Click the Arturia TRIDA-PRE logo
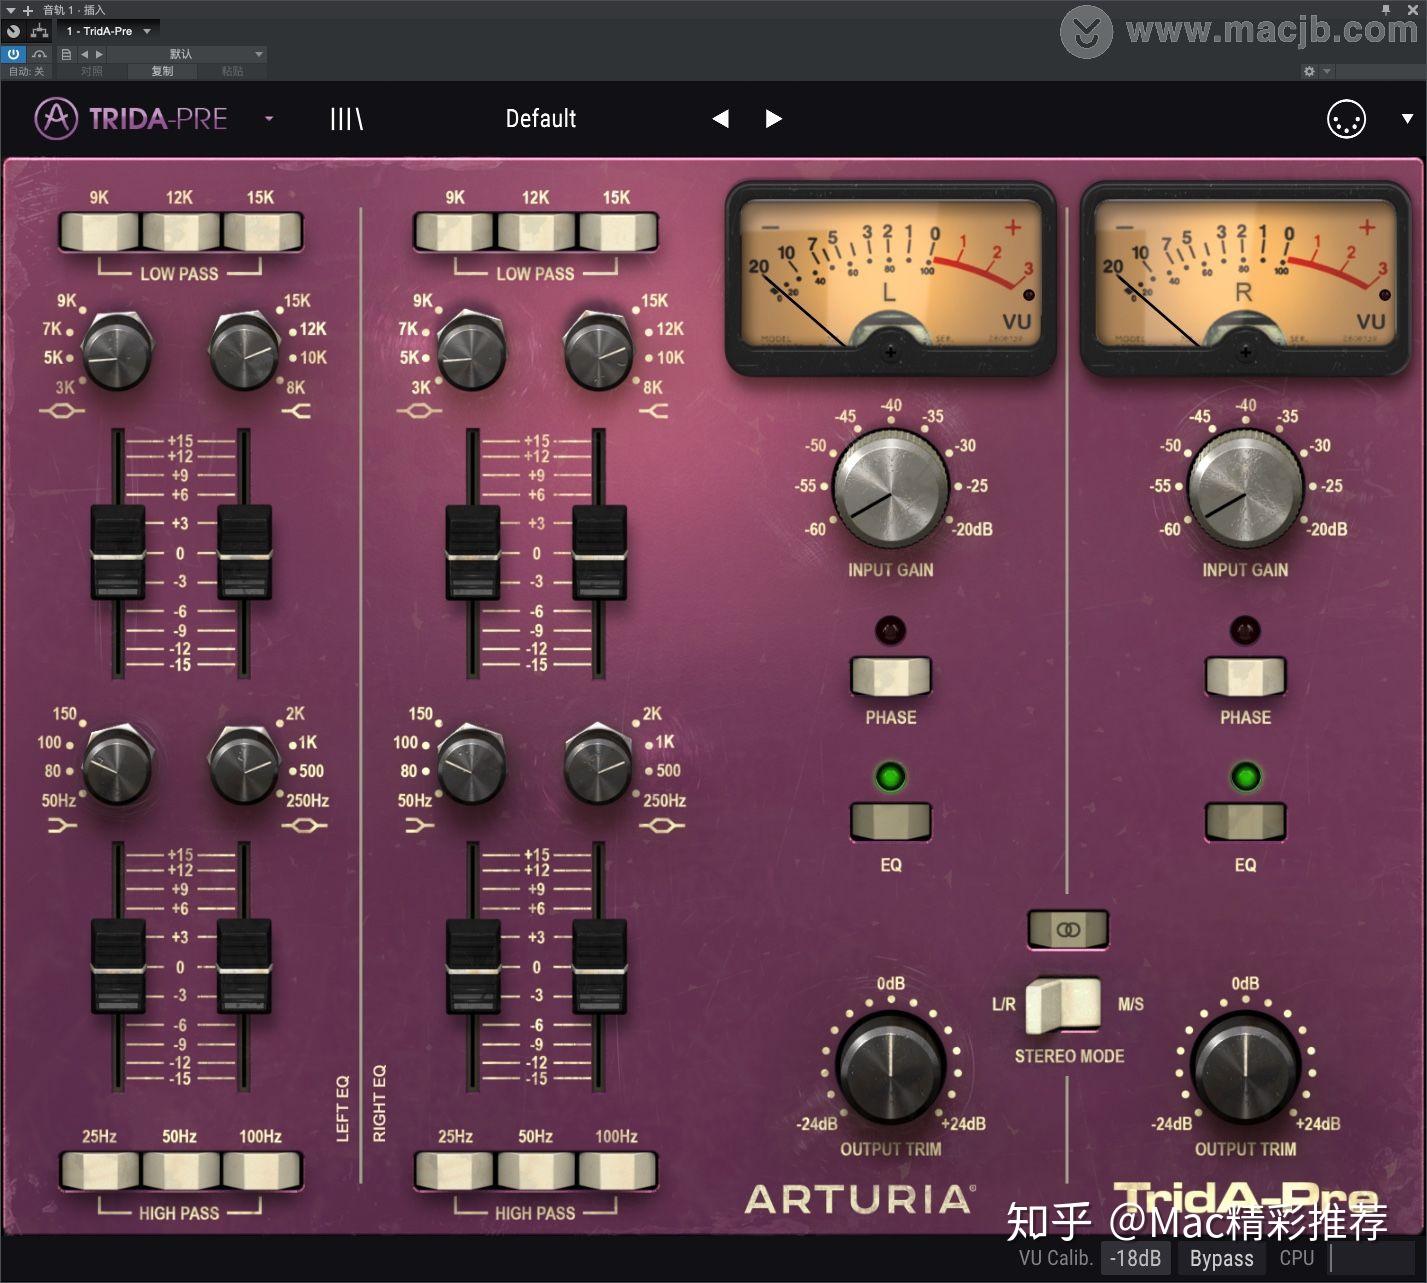Image resolution: width=1427 pixels, height=1283 pixels. [x=131, y=119]
